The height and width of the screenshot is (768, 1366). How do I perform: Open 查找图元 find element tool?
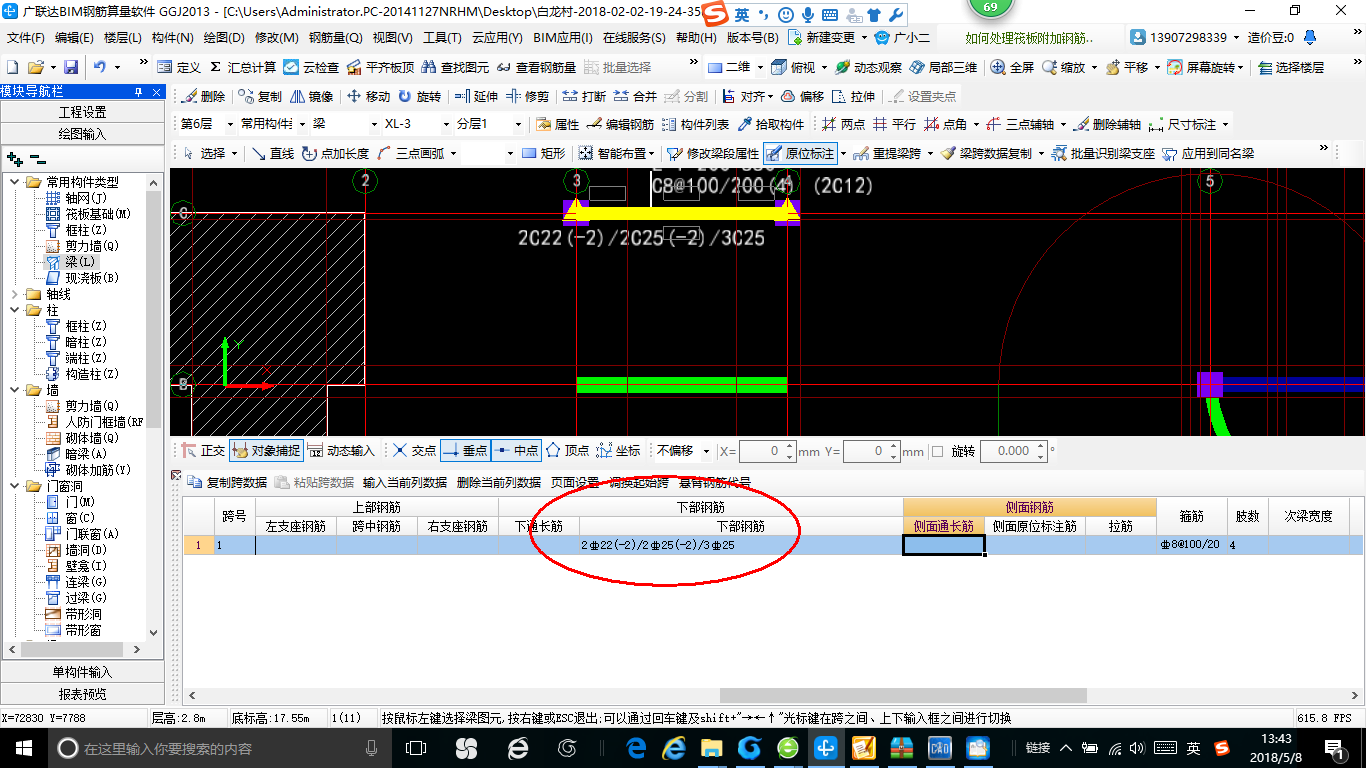(x=456, y=67)
